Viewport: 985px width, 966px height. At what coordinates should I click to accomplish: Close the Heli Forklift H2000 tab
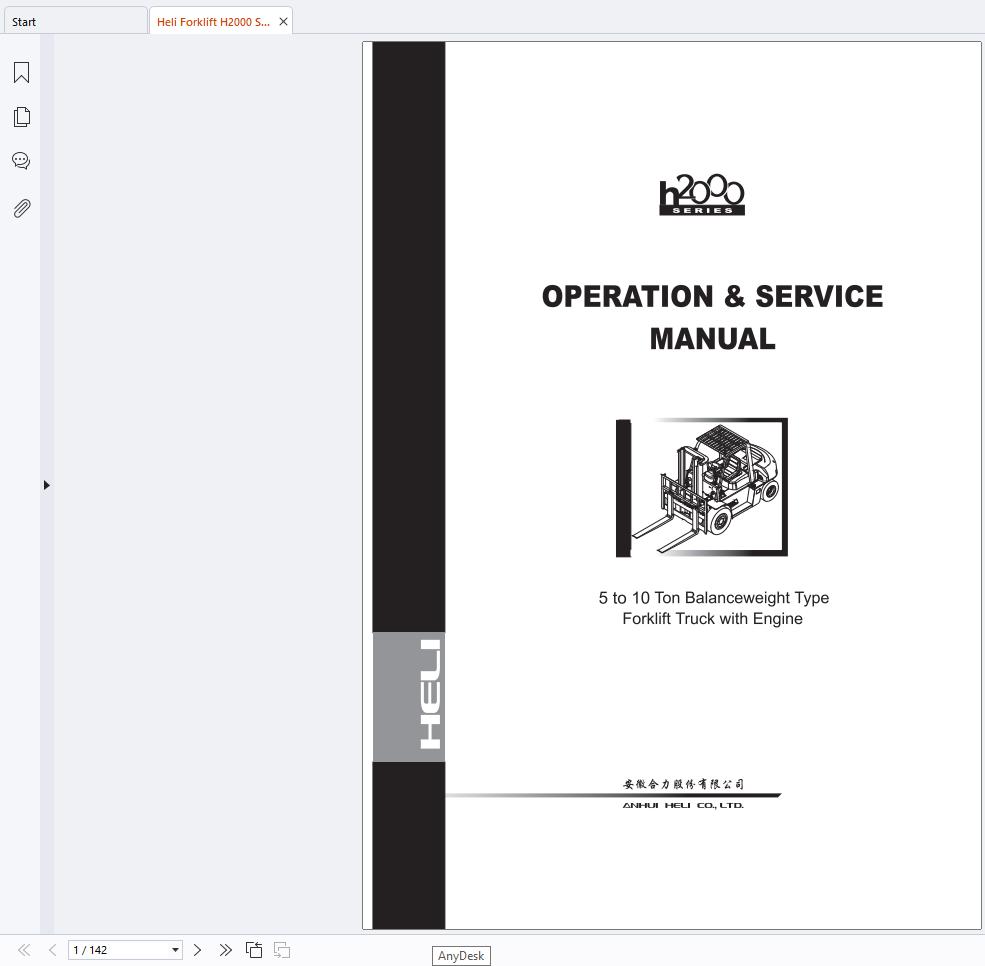pos(283,22)
